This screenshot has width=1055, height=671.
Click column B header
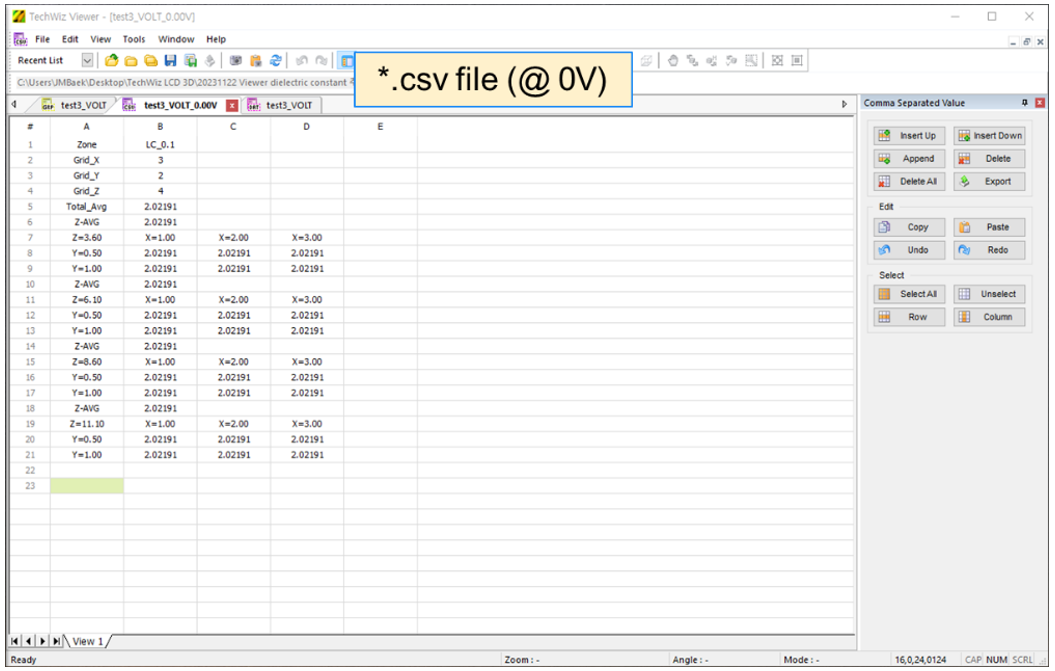point(160,127)
